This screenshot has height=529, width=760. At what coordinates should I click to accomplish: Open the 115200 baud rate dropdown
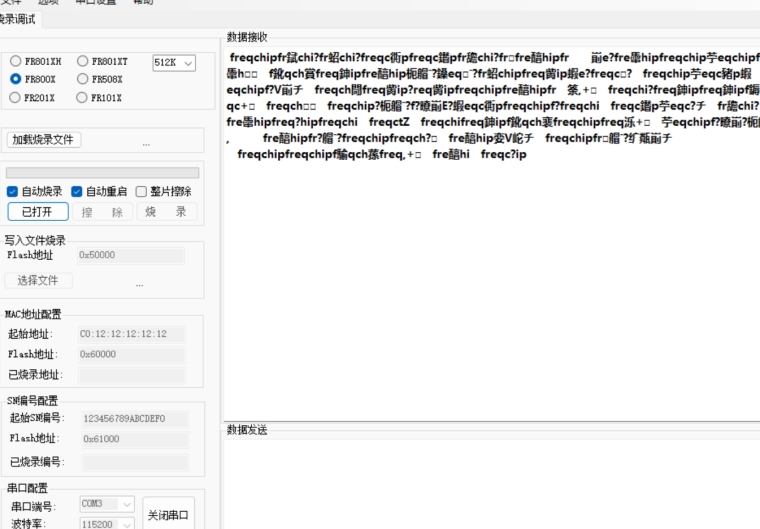(107, 523)
